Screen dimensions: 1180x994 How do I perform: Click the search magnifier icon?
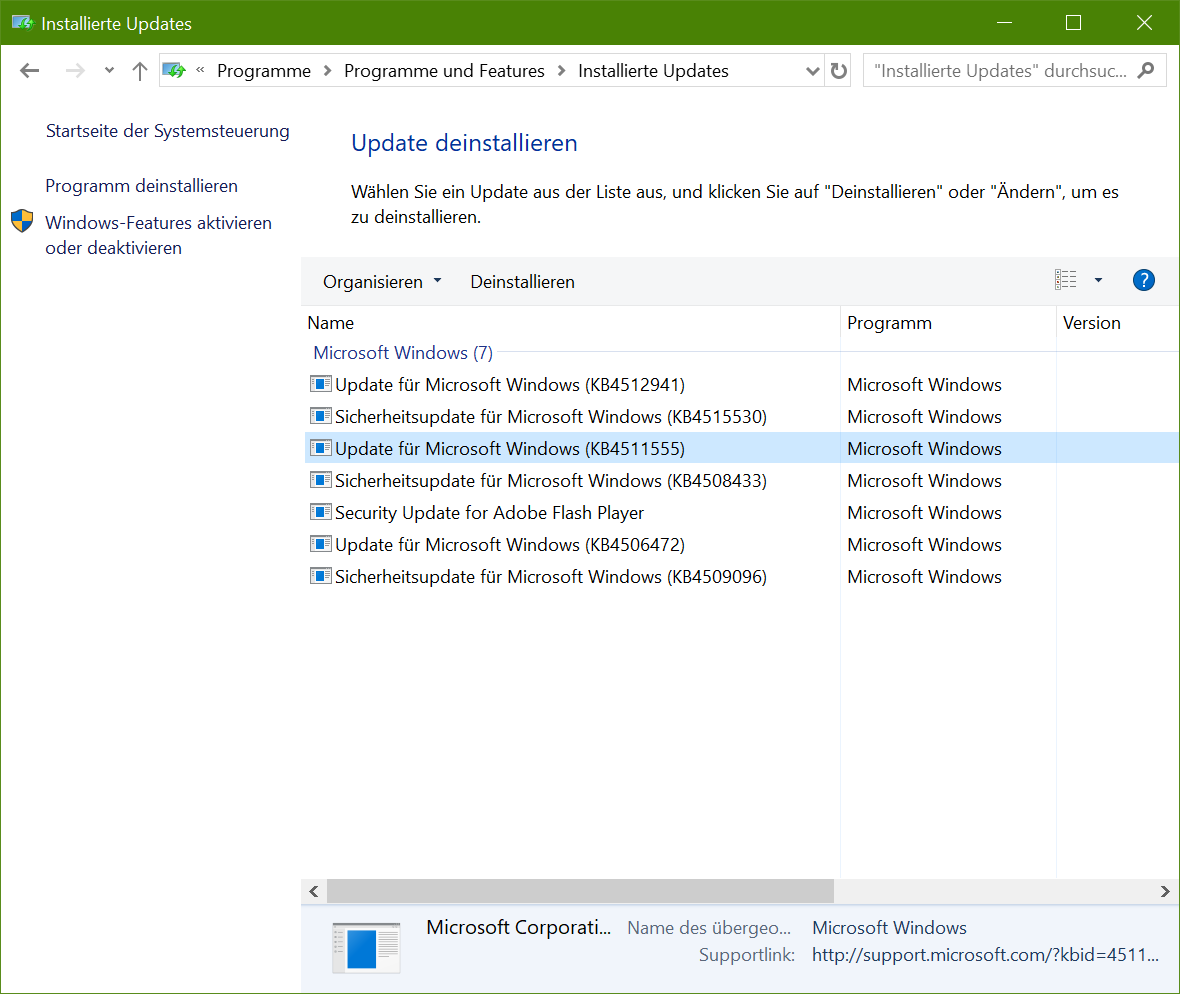(x=1146, y=71)
